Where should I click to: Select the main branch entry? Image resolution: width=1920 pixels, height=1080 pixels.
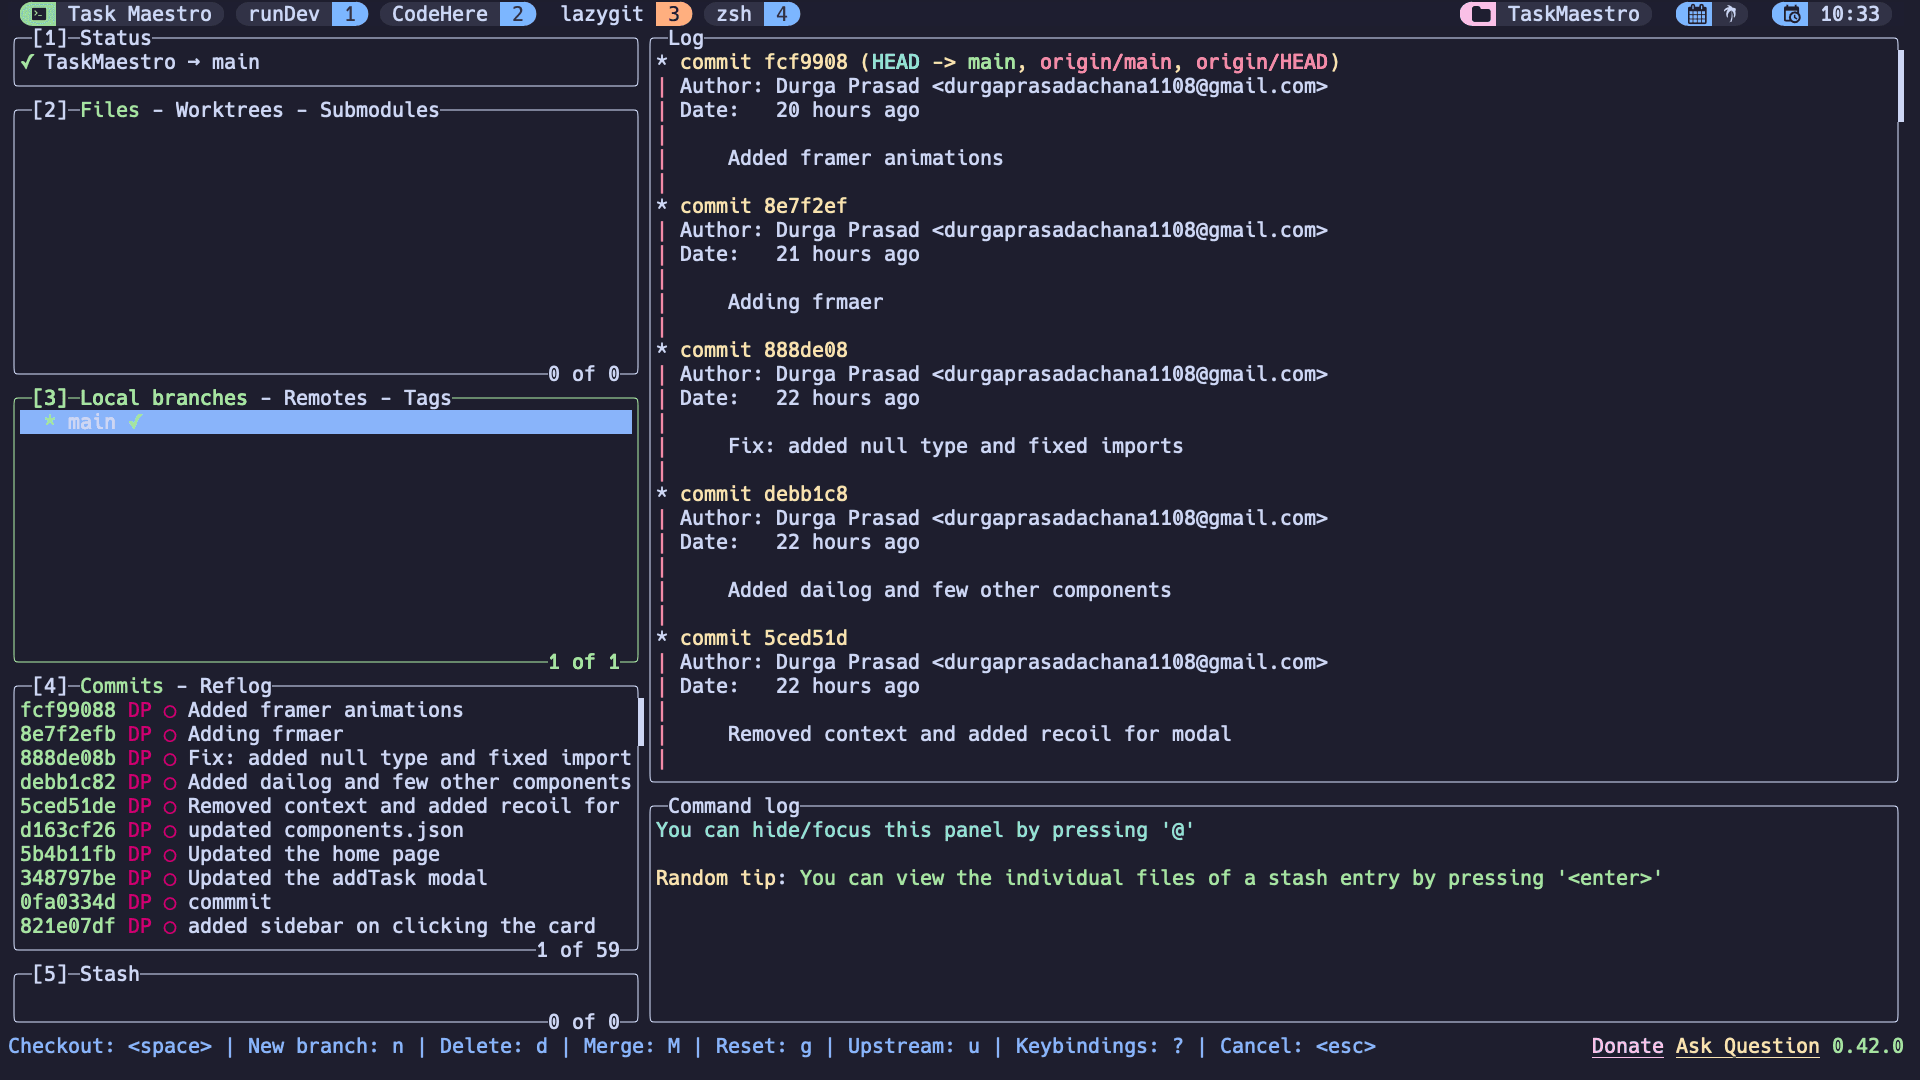[x=324, y=421]
